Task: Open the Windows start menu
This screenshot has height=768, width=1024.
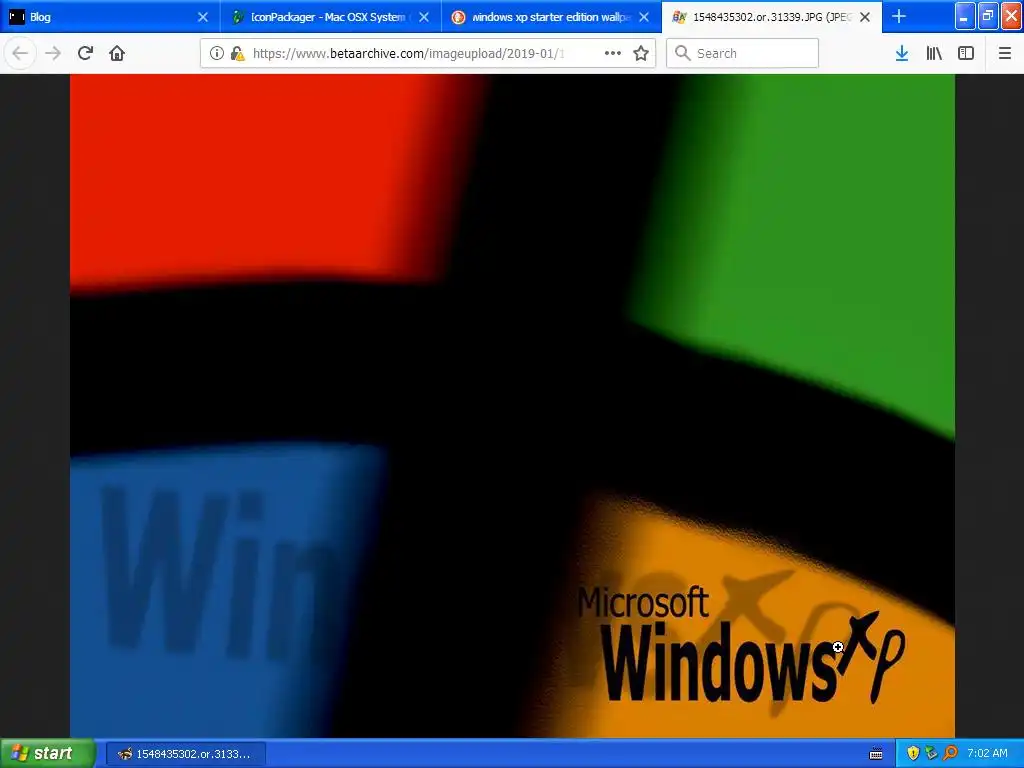Action: tap(47, 753)
